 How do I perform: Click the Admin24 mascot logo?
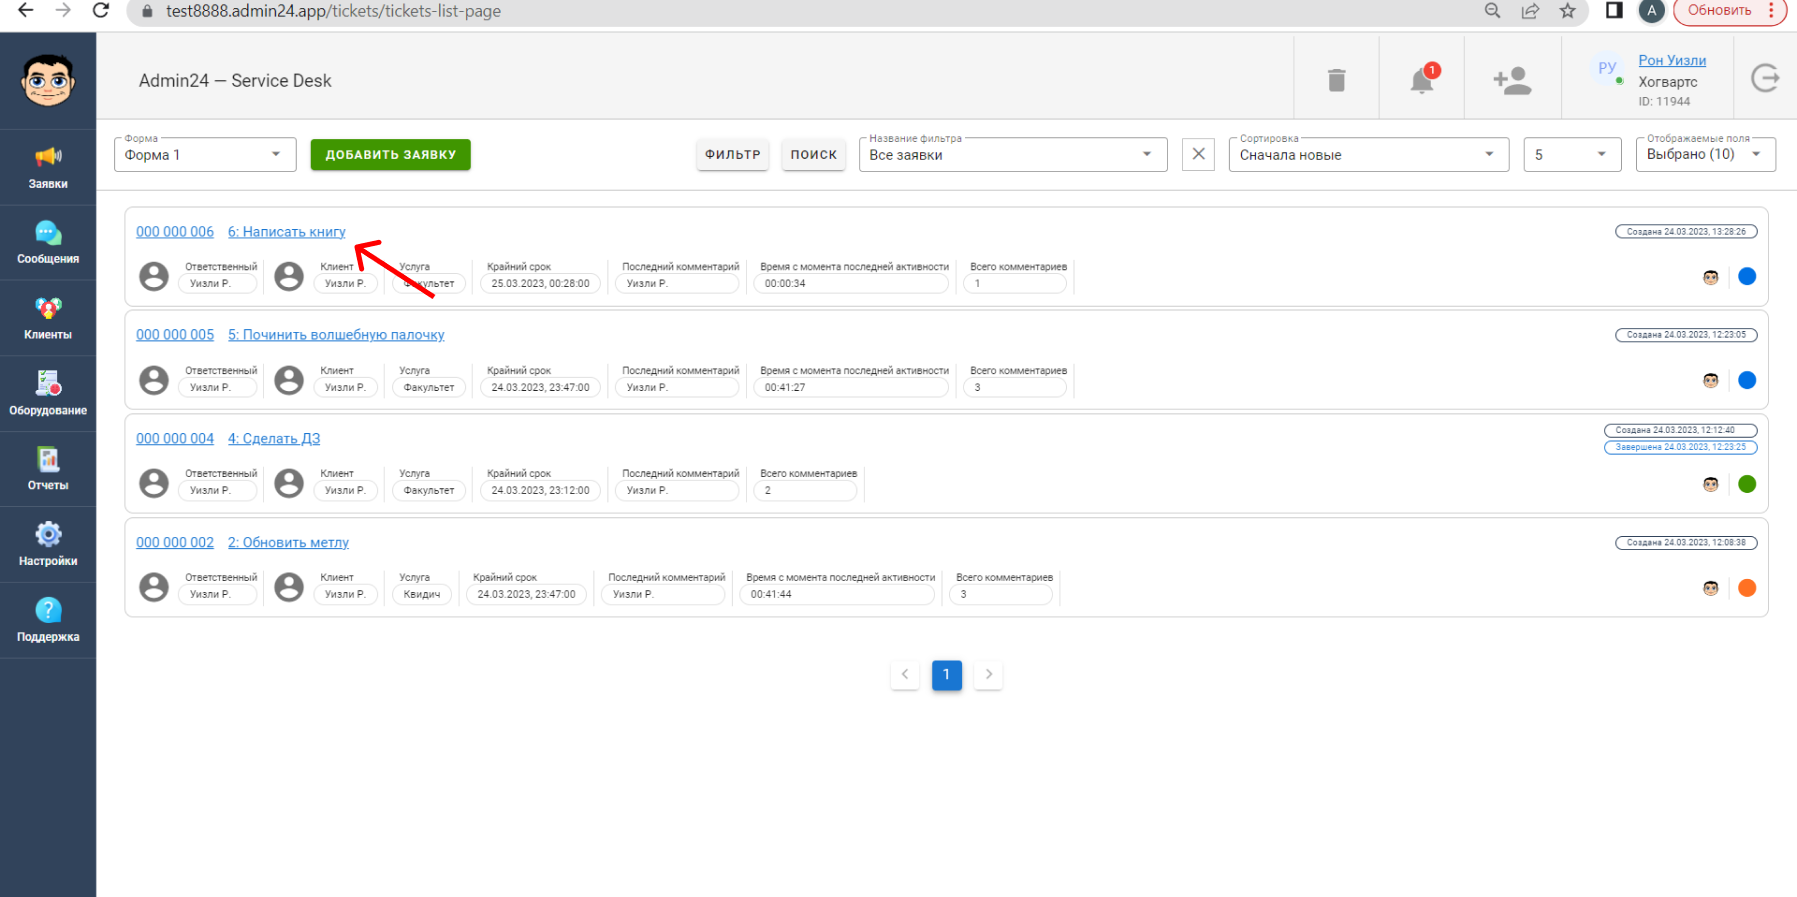coord(48,80)
